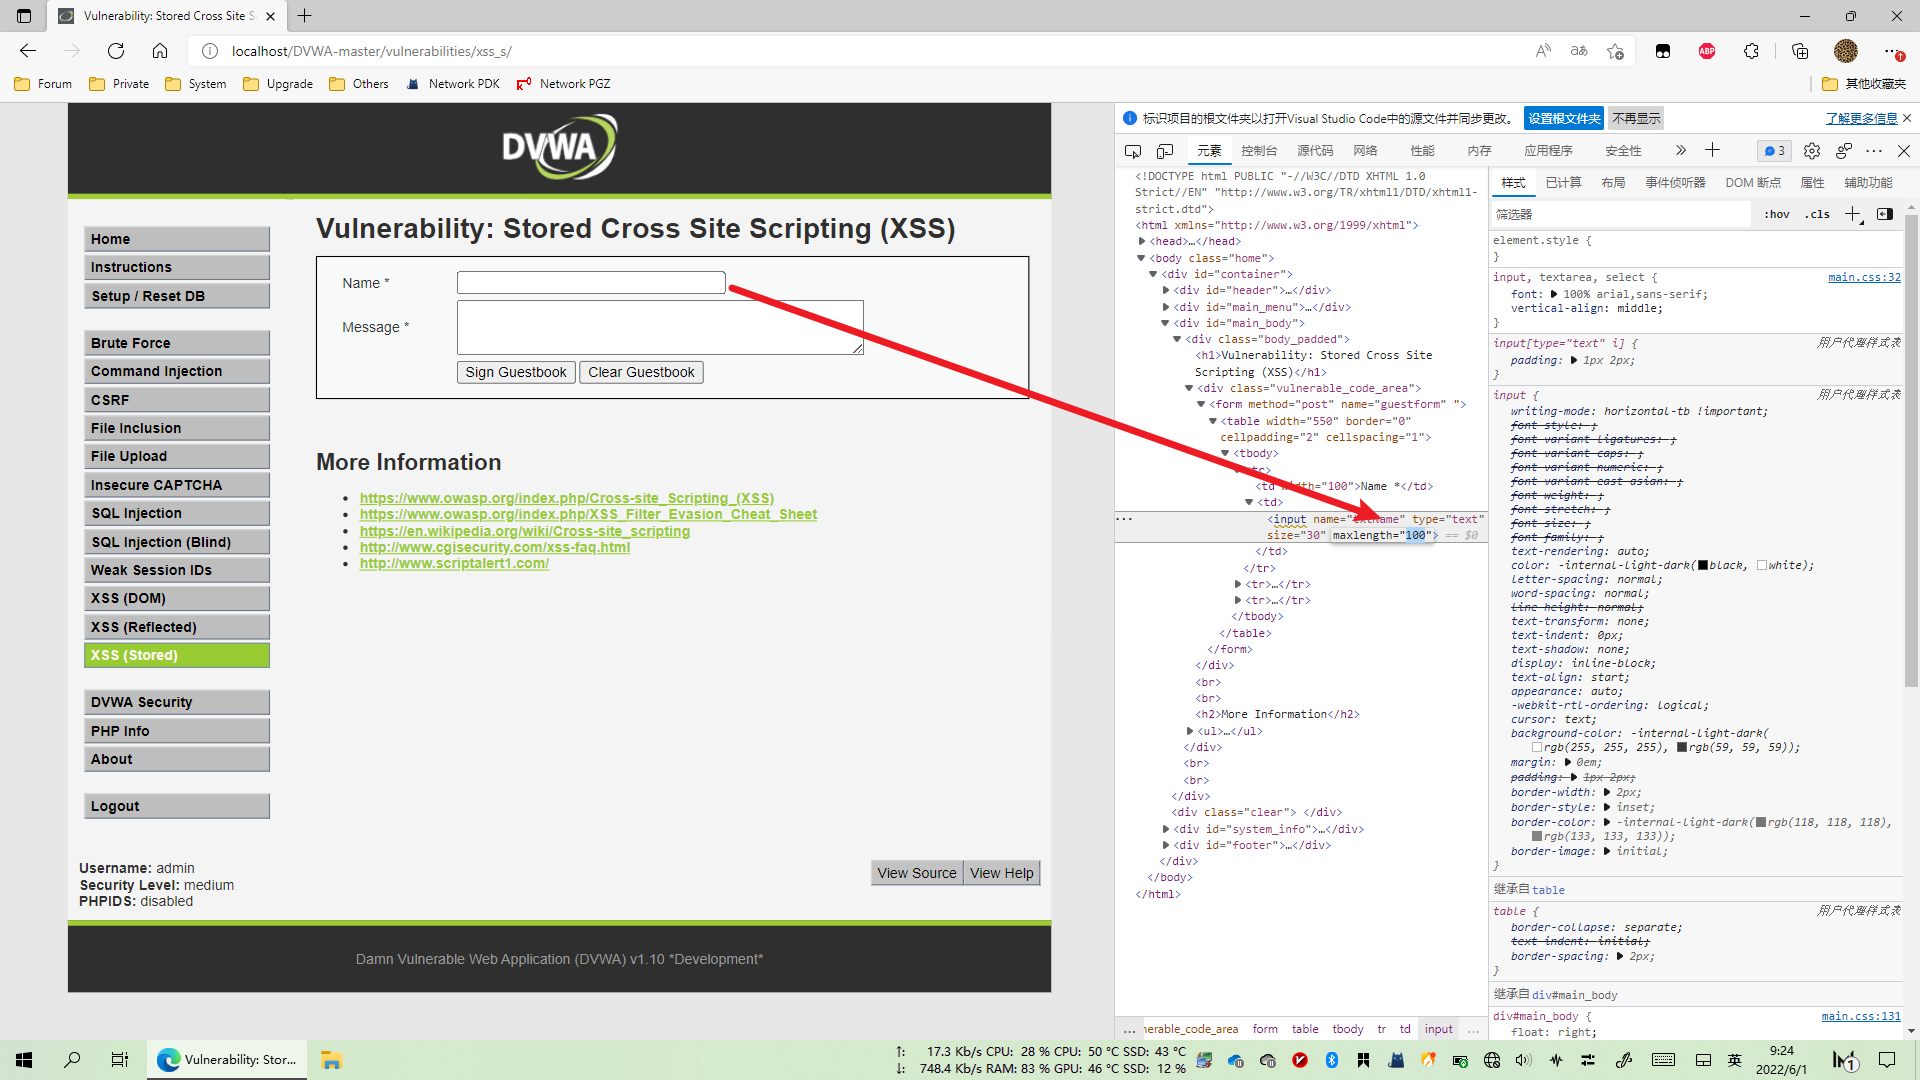This screenshot has height=1080, width=1920.
Task: Click Sign Guestbook button
Action: (516, 372)
